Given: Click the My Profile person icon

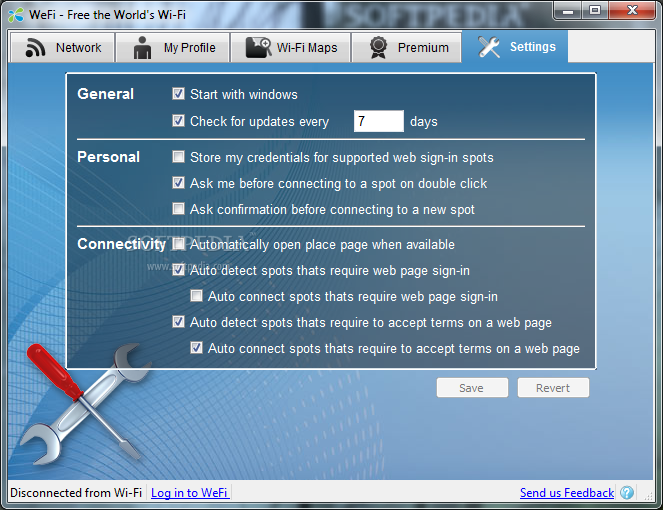Looking at the screenshot, I should point(142,47).
